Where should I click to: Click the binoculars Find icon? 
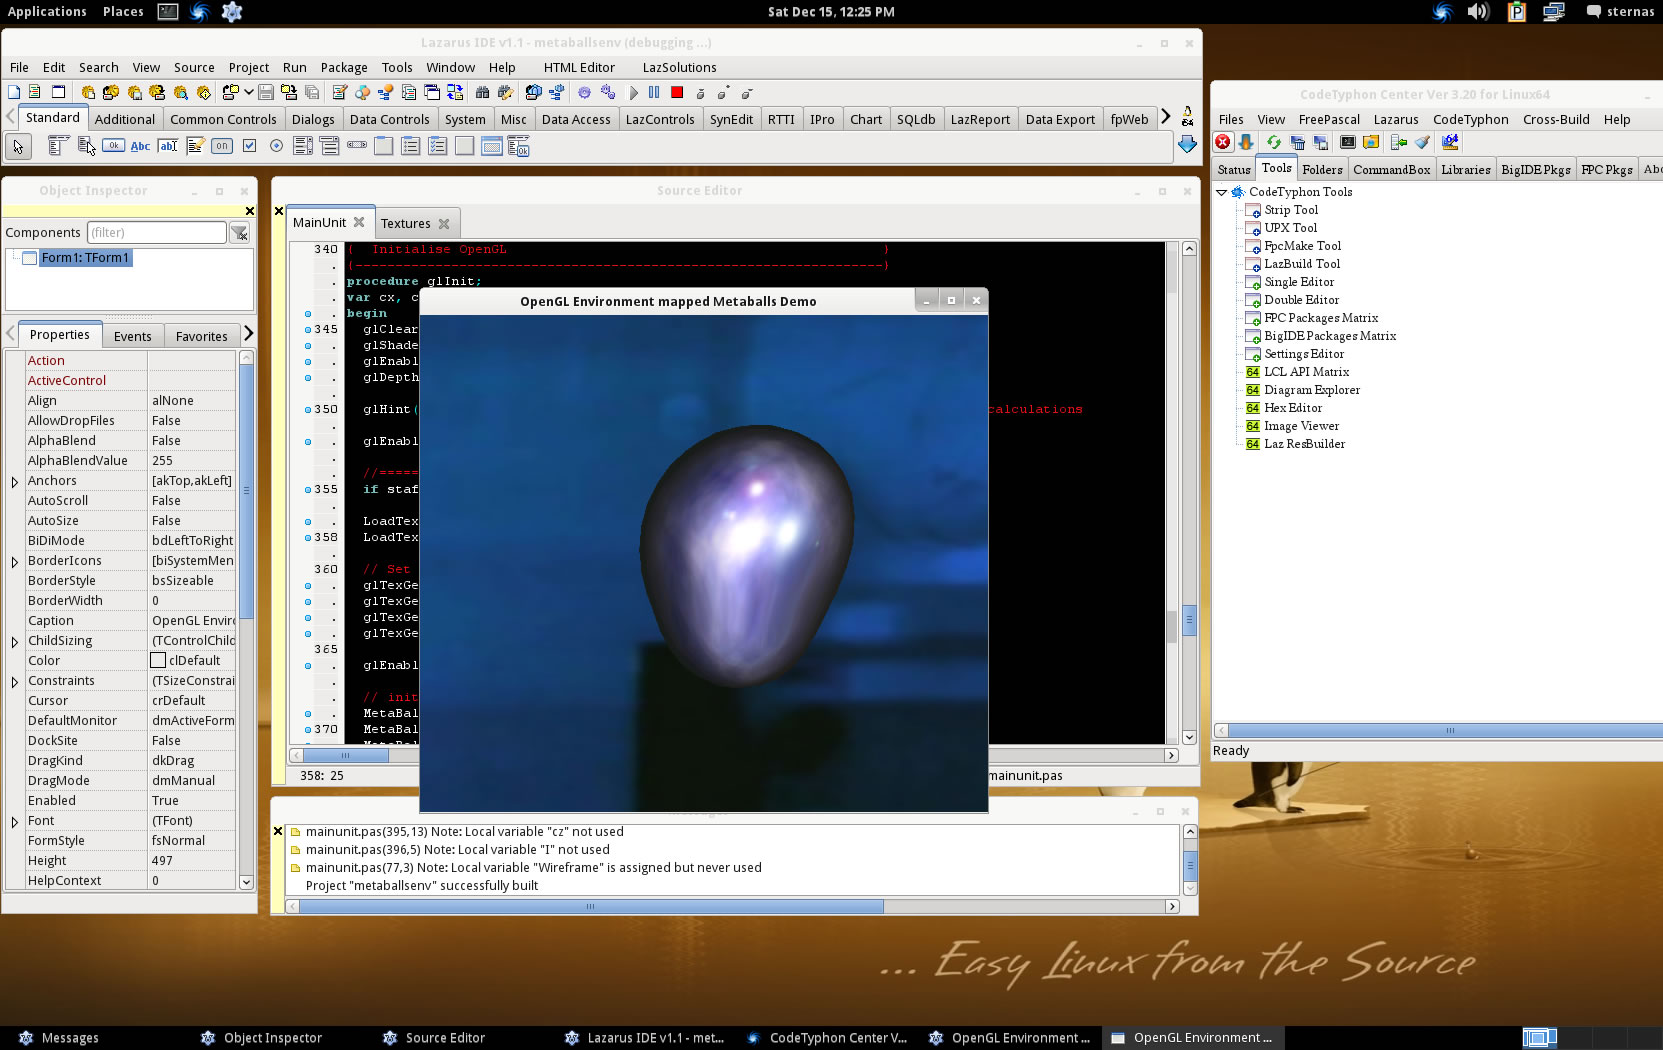point(482,92)
